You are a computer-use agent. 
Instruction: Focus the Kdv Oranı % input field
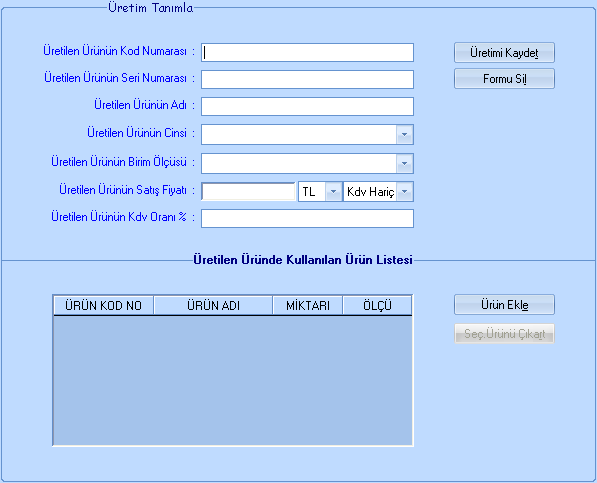[307, 218]
